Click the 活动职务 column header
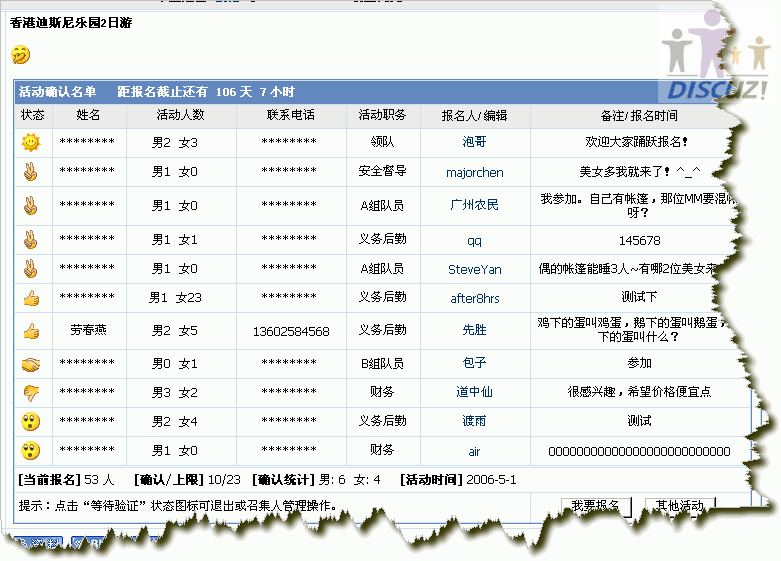The height and width of the screenshot is (561, 781). (x=382, y=115)
